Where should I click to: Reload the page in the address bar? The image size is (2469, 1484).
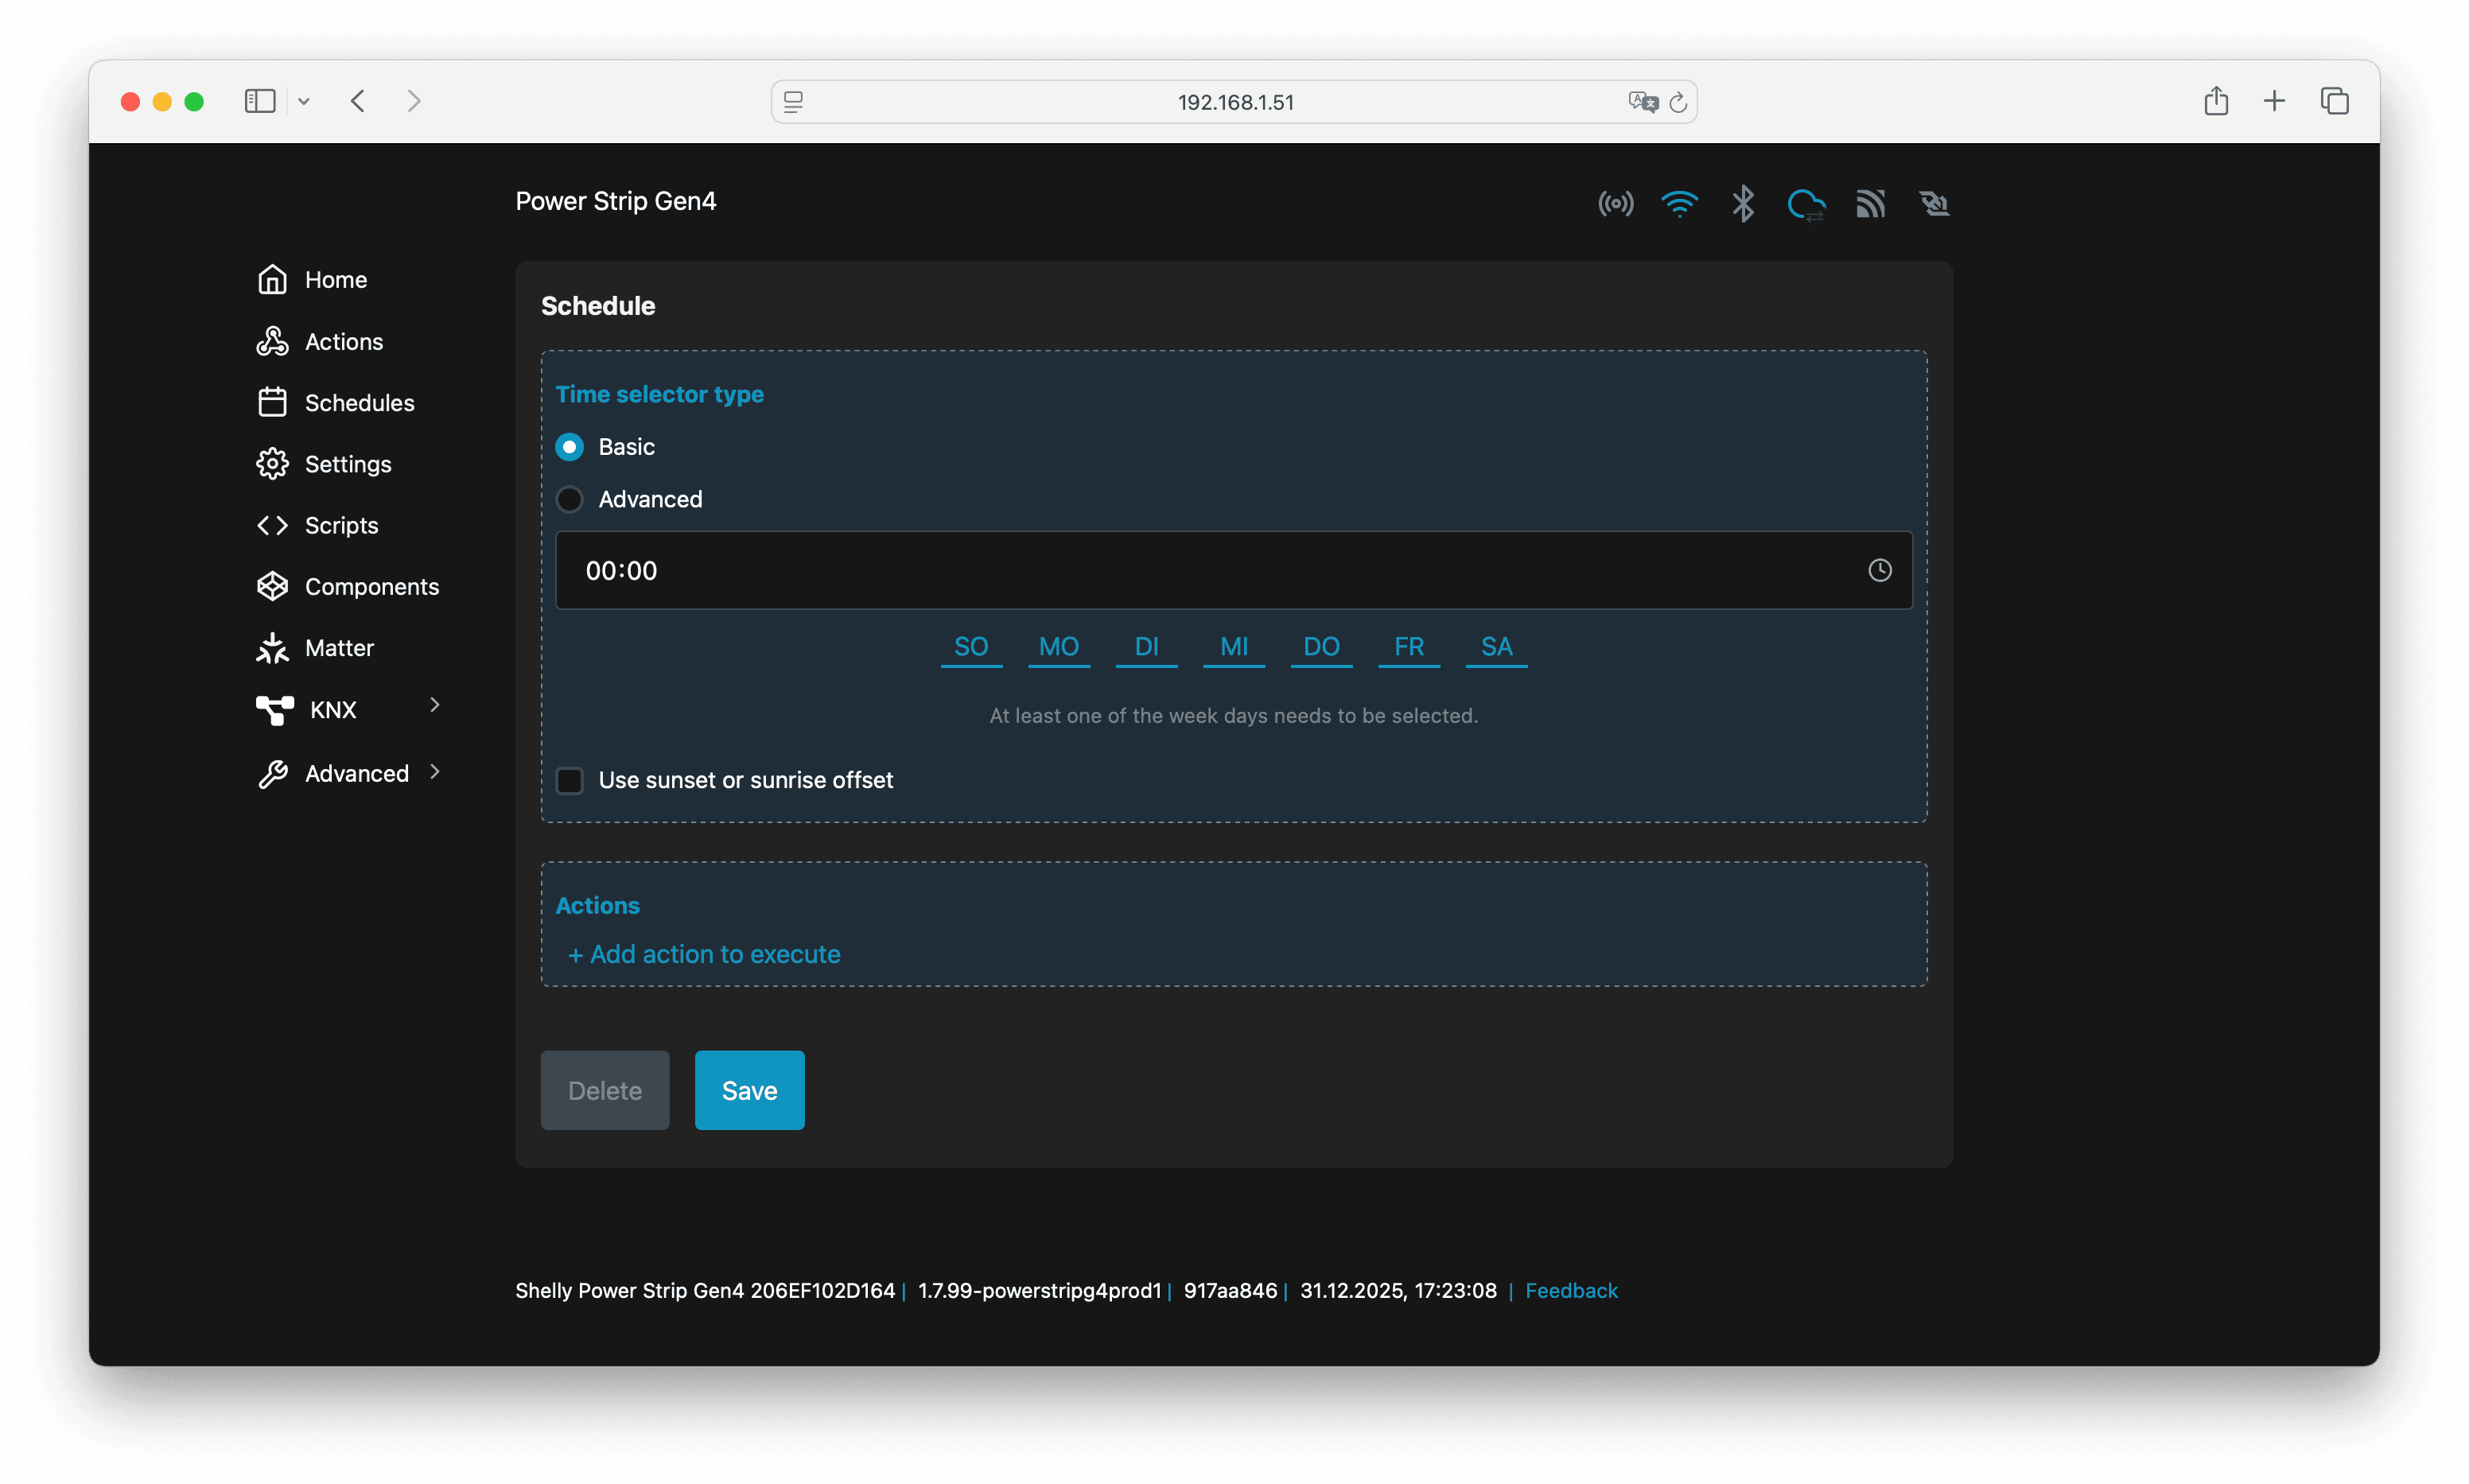click(x=1678, y=102)
